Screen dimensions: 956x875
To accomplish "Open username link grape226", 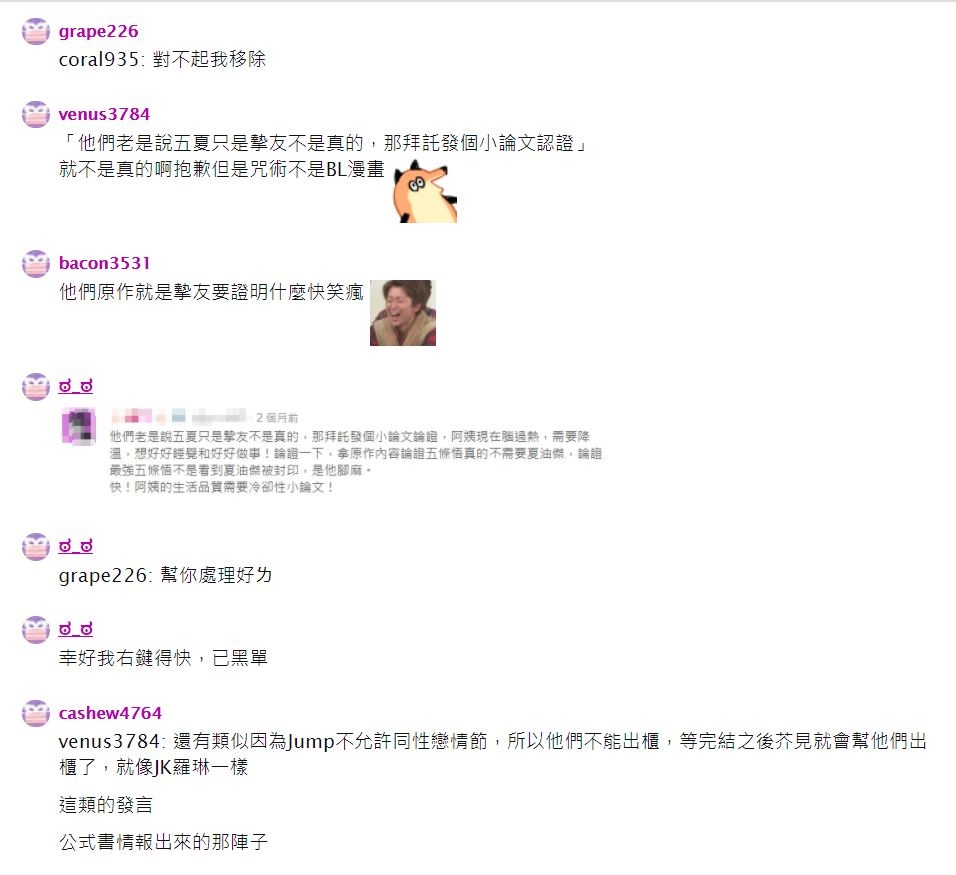I will point(98,31).
